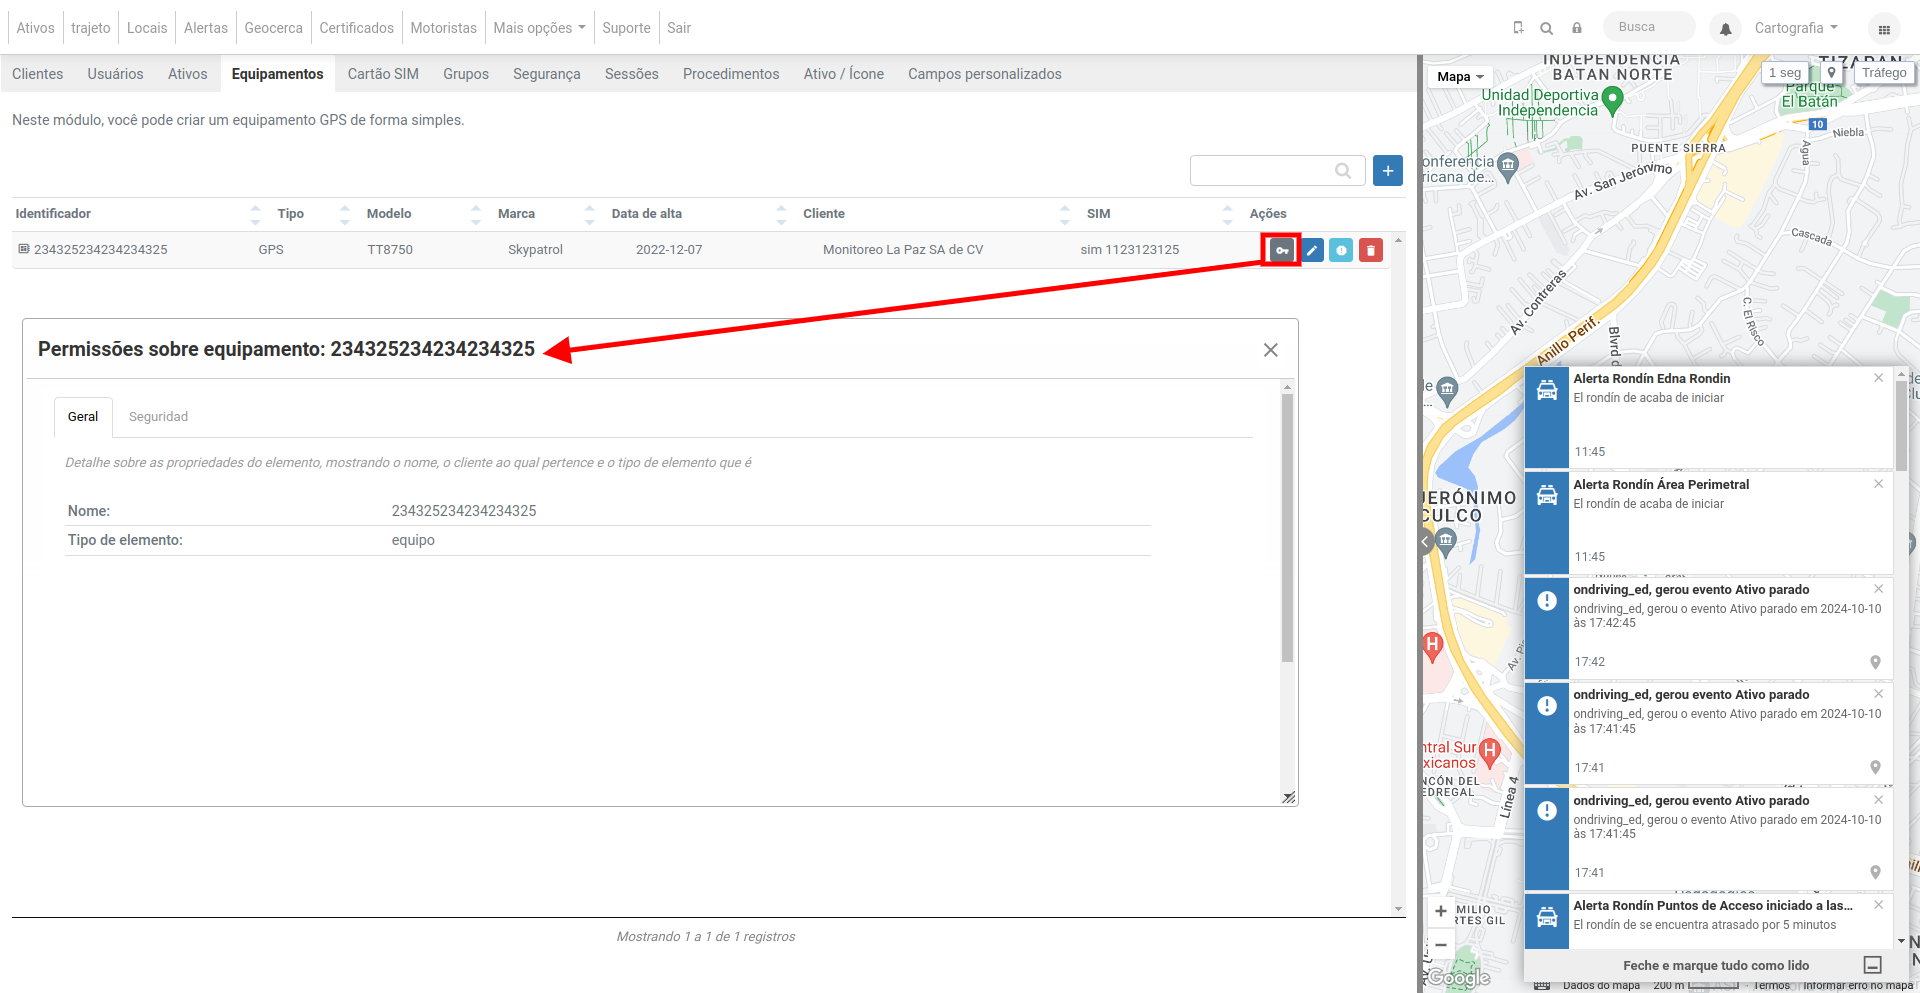Show equipment info via light-blue exclamation icon

pos(1341,250)
